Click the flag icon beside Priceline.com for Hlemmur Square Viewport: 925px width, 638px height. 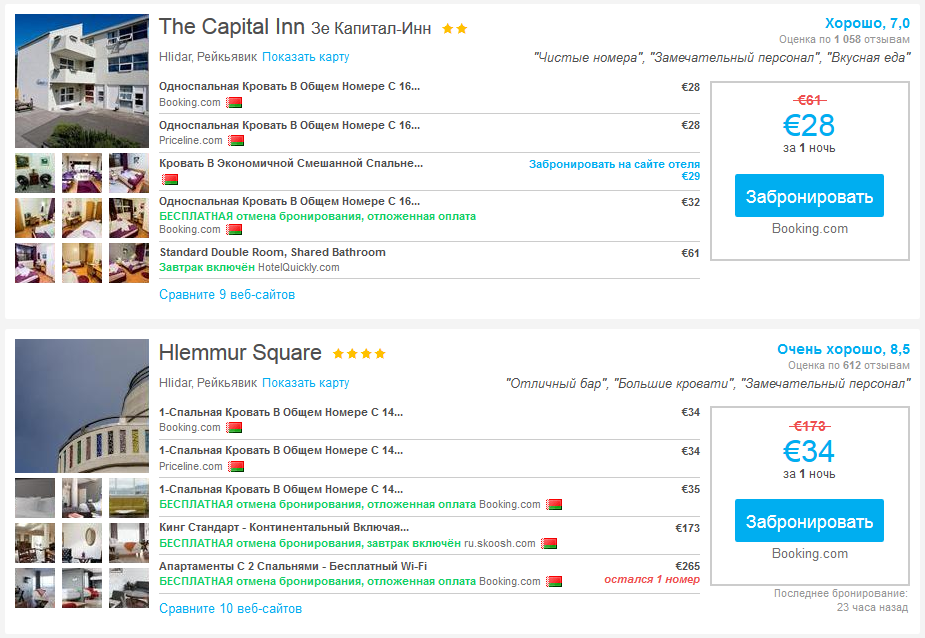coord(236,466)
